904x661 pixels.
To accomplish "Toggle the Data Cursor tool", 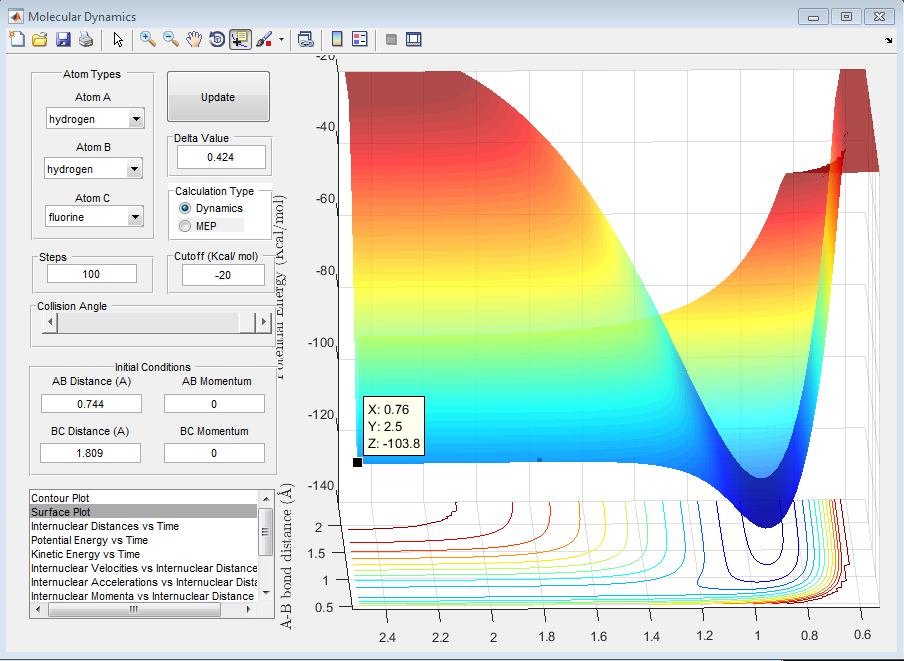I will (x=240, y=39).
